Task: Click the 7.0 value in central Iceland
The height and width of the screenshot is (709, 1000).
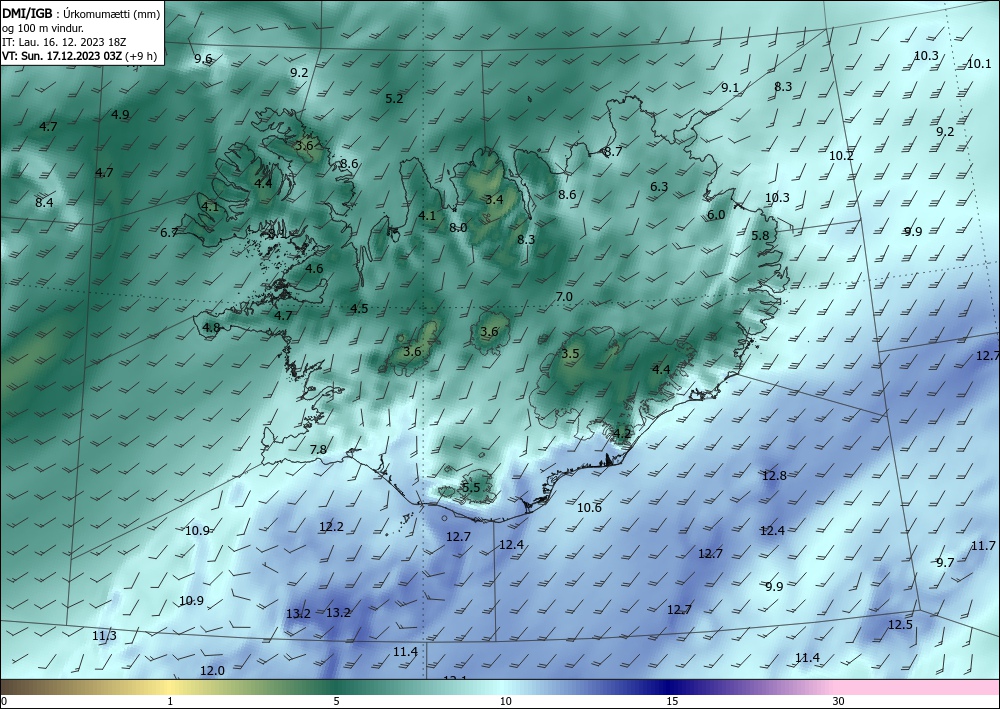Action: pos(564,296)
